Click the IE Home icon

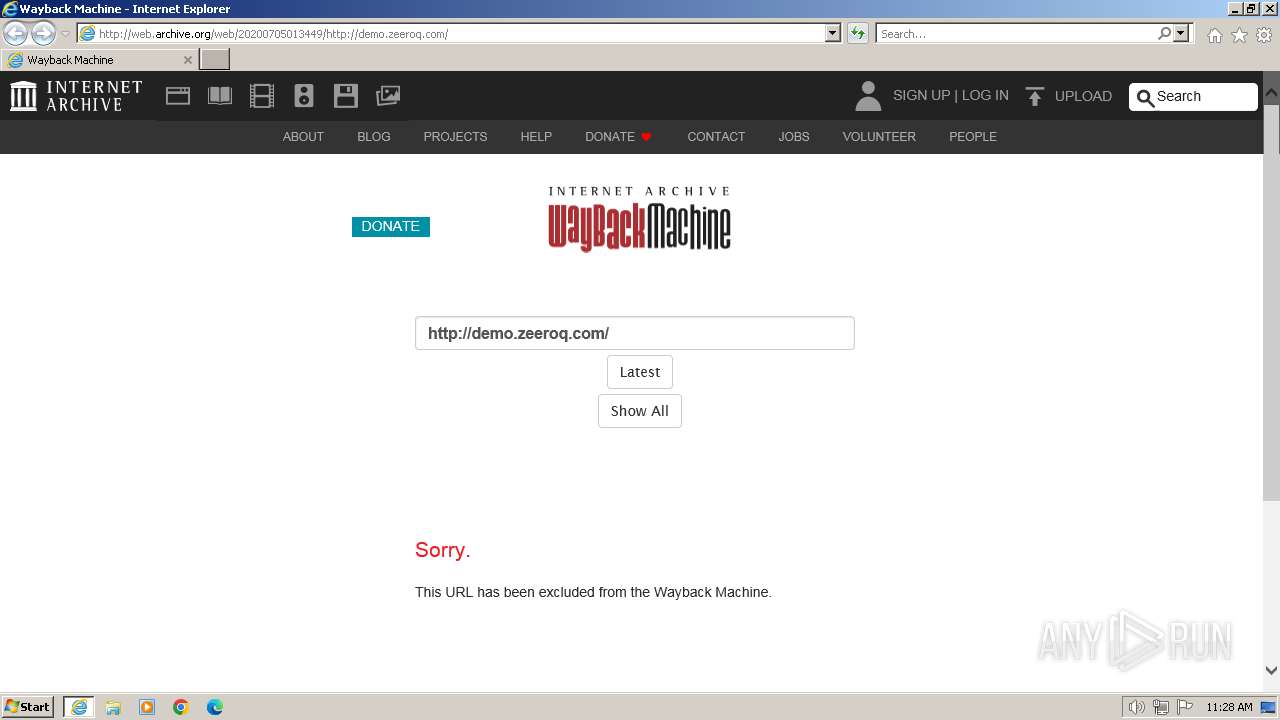(x=1214, y=35)
